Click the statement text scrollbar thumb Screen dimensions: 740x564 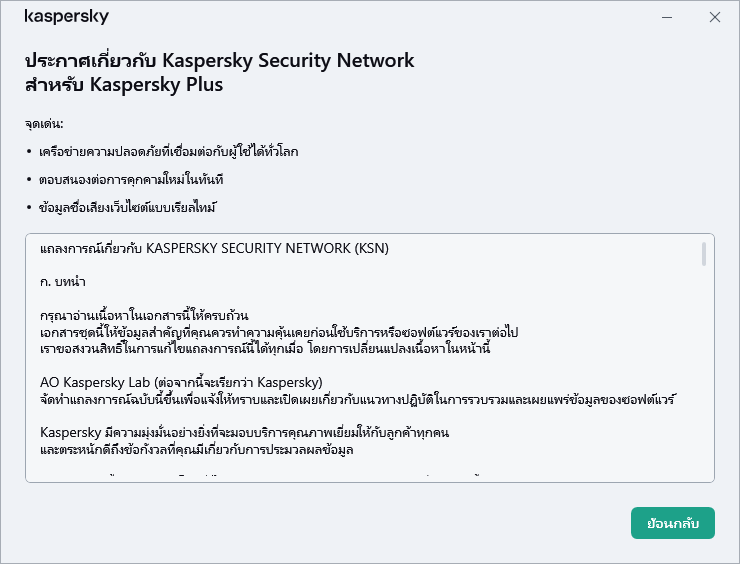tap(704, 254)
